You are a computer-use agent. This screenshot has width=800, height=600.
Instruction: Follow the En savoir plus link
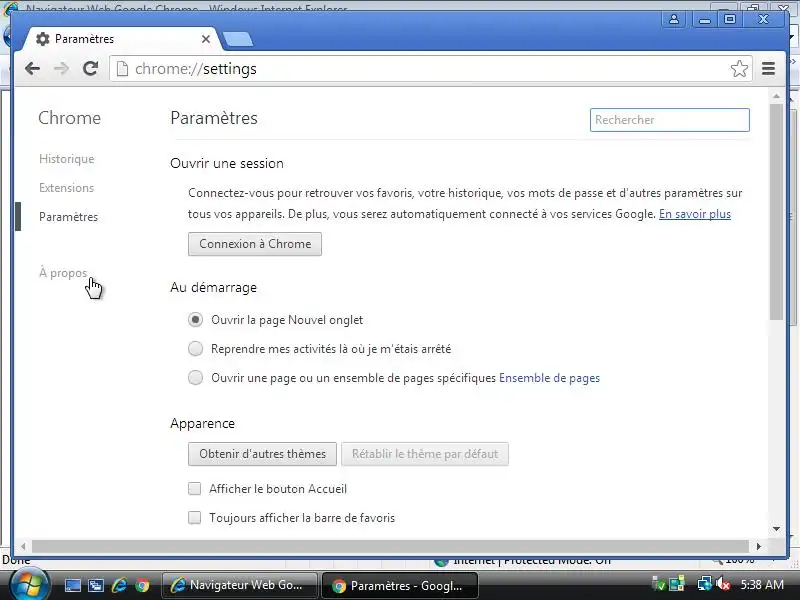point(695,214)
